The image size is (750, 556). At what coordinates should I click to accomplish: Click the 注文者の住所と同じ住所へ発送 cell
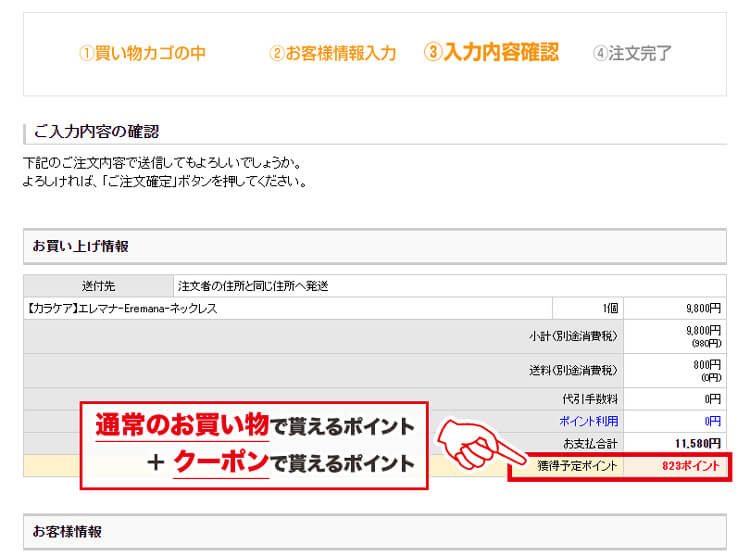[449, 286]
